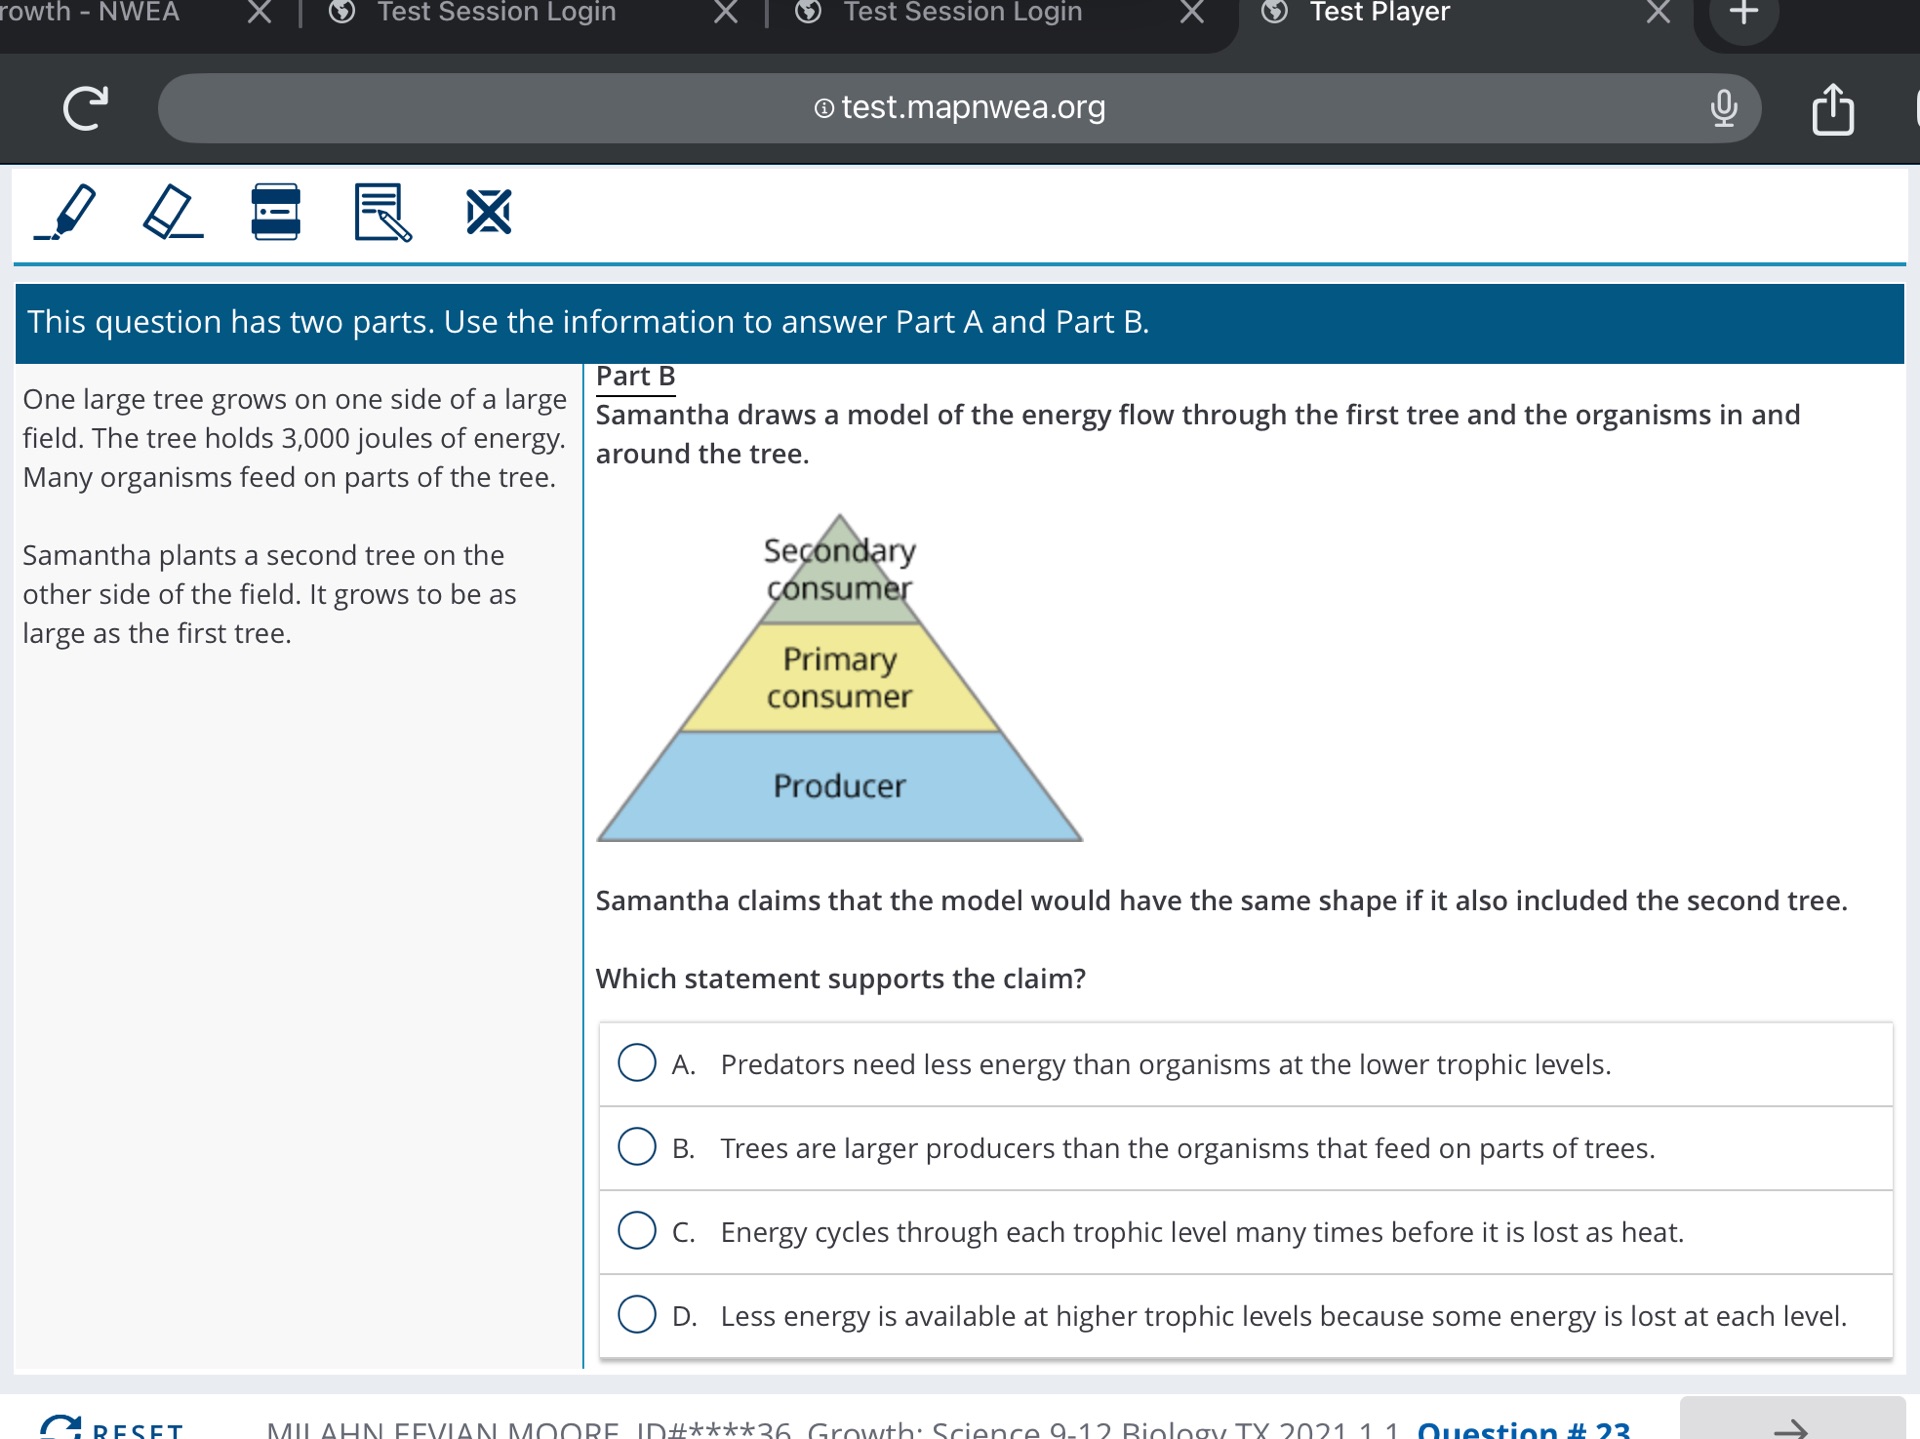Screen dimensions: 1920x1439
Task: Click the test.mapnwea.org address bar
Action: 958,108
